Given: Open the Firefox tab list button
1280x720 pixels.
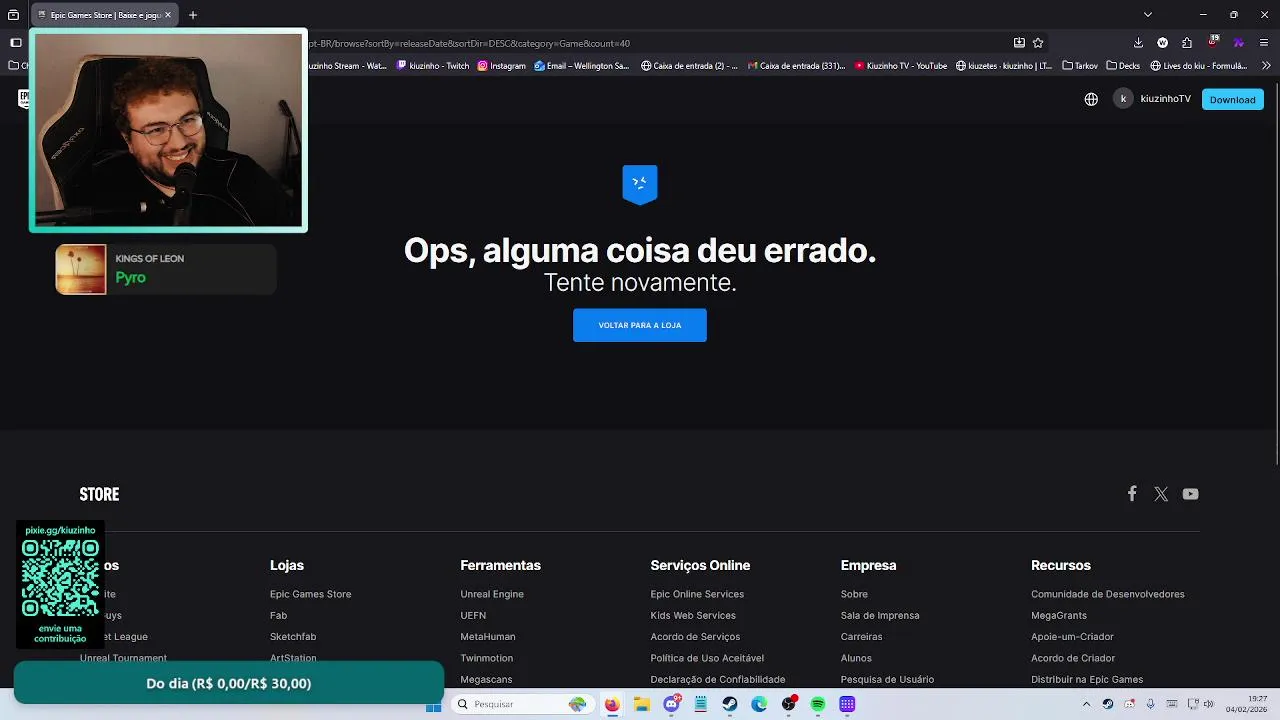Looking at the screenshot, I should coord(13,15).
